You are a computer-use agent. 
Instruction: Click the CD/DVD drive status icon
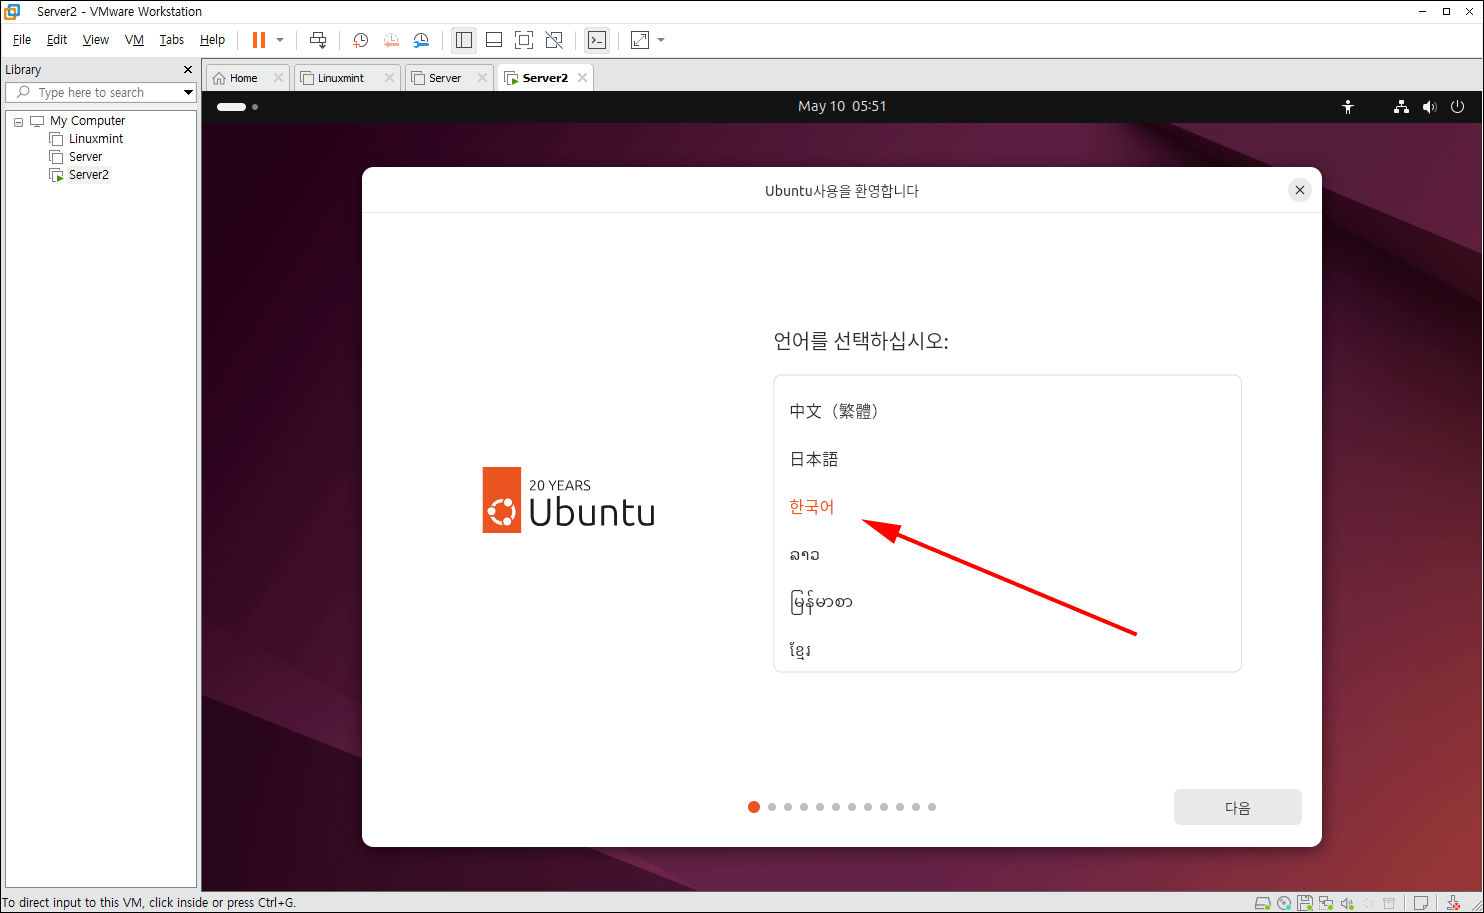pyautogui.click(x=1284, y=903)
